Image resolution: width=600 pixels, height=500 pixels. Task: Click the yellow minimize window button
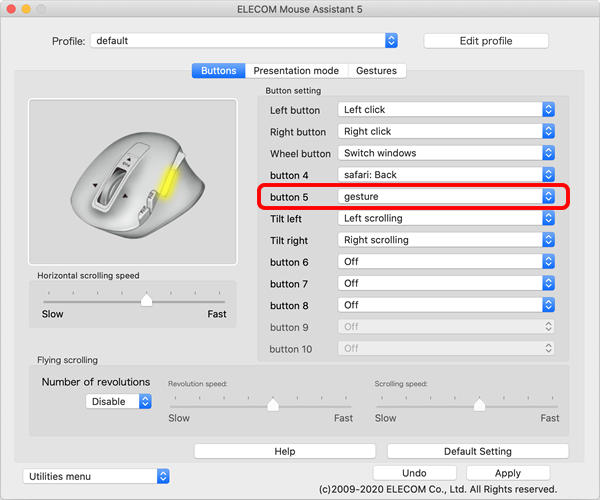click(x=26, y=8)
